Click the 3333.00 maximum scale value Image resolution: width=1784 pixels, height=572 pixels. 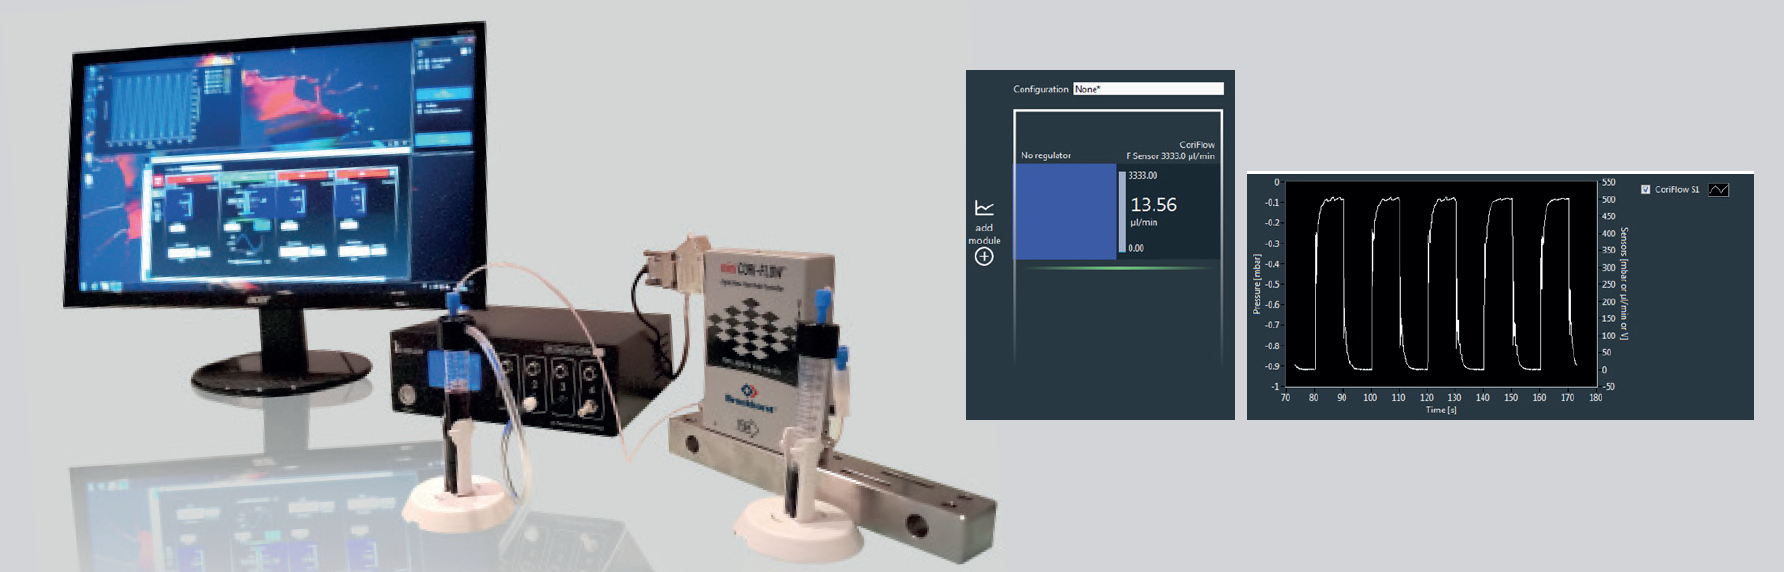[1143, 176]
